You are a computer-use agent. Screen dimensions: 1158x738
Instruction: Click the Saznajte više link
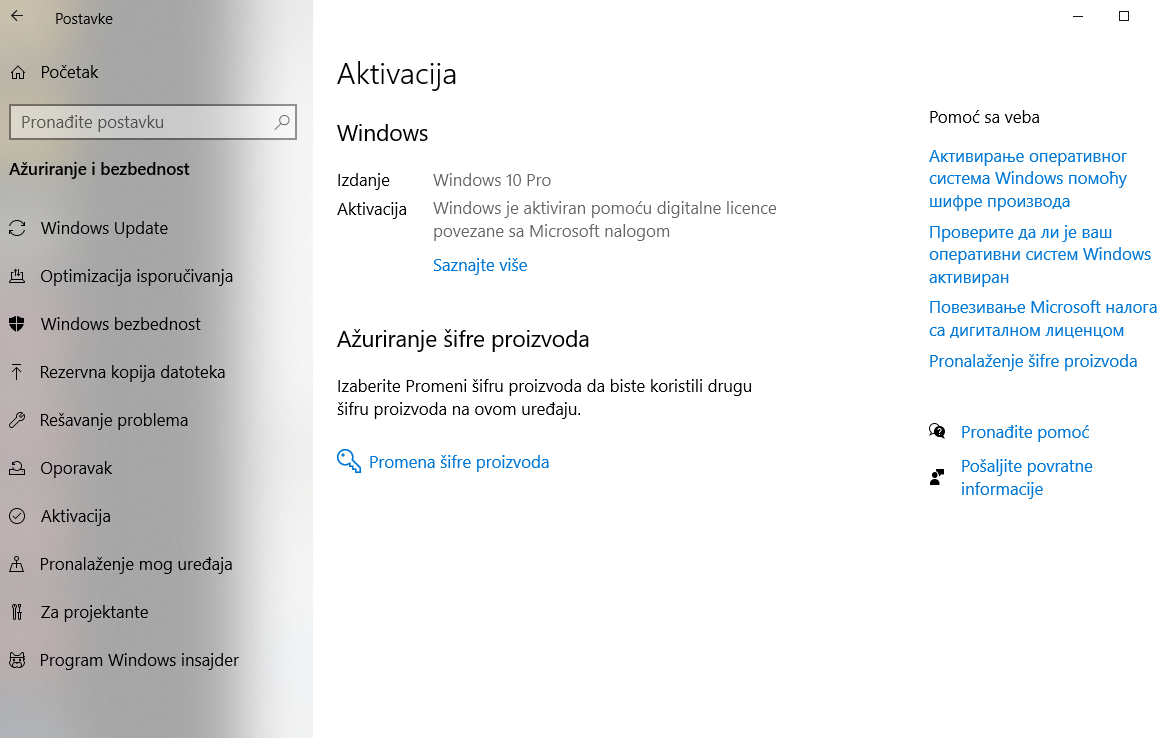[480, 265]
